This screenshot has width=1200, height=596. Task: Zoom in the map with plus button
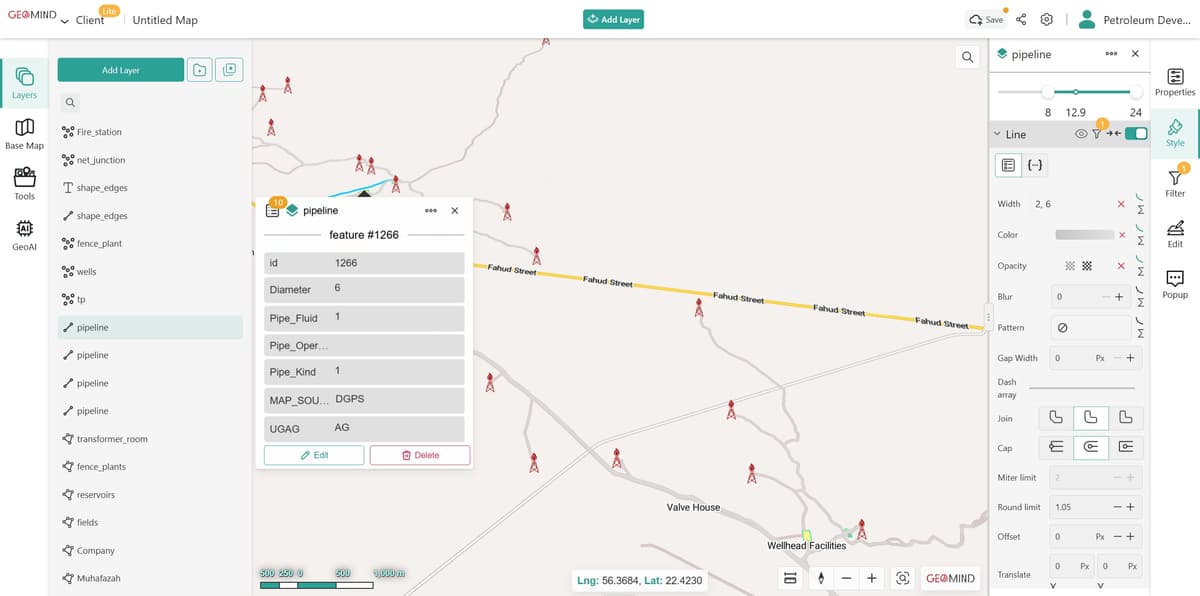point(872,578)
